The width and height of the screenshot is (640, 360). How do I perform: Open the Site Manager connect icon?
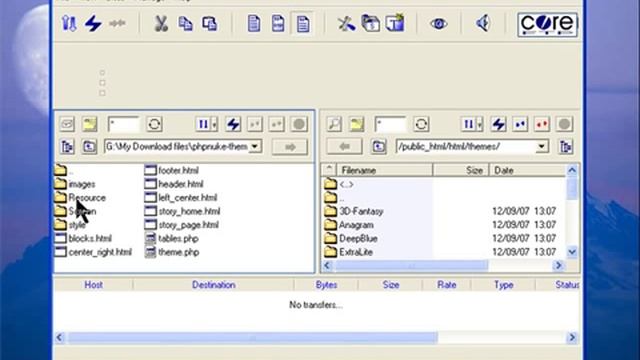point(69,23)
